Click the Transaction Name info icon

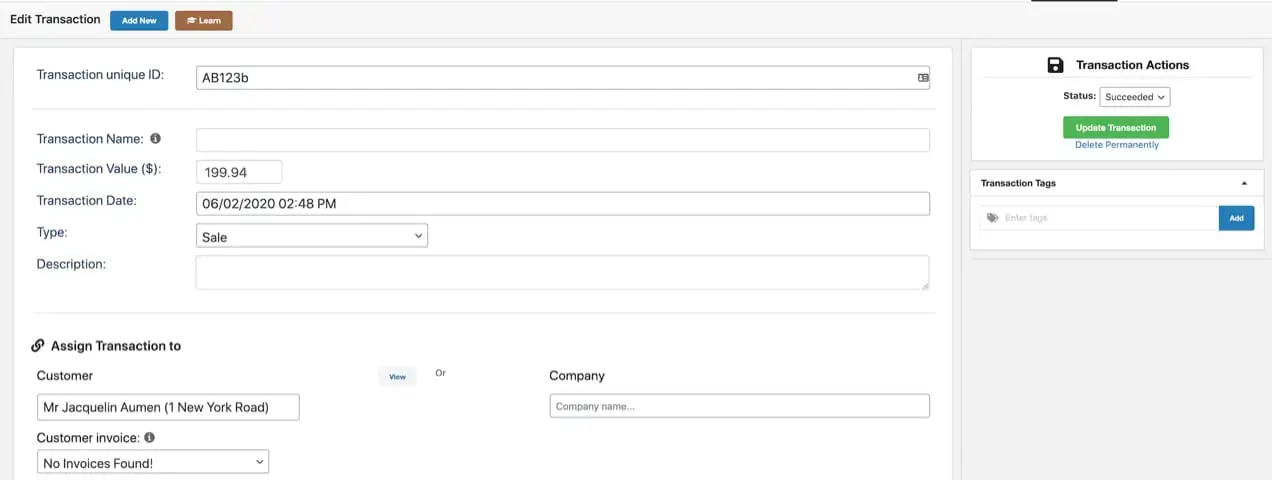pyautogui.click(x=155, y=139)
